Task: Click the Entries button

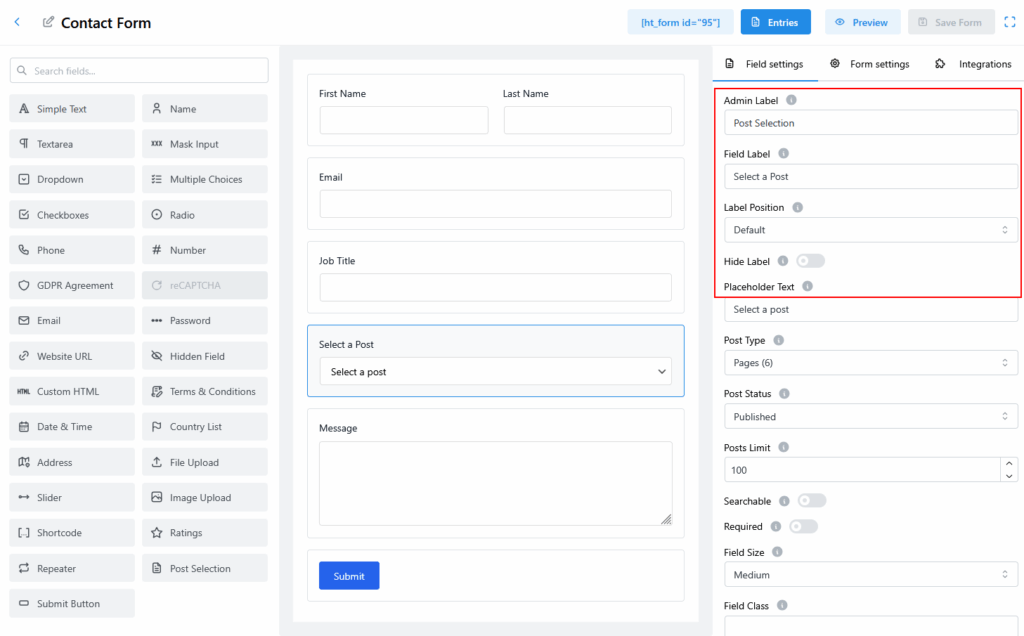Action: point(775,22)
